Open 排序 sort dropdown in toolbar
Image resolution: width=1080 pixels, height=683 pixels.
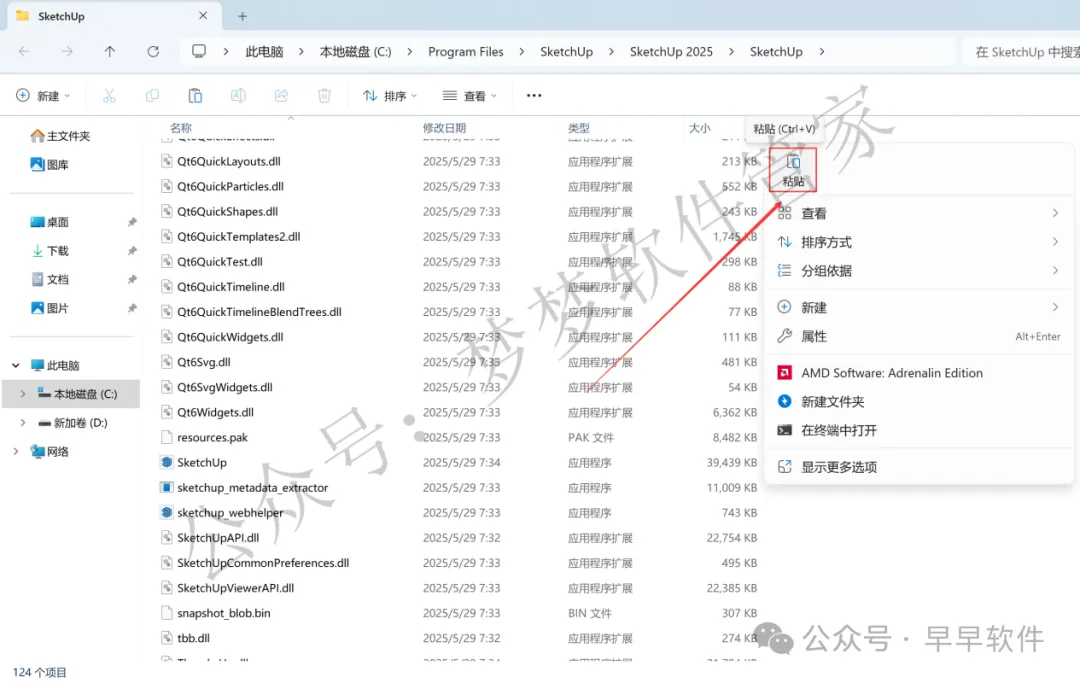coord(390,96)
